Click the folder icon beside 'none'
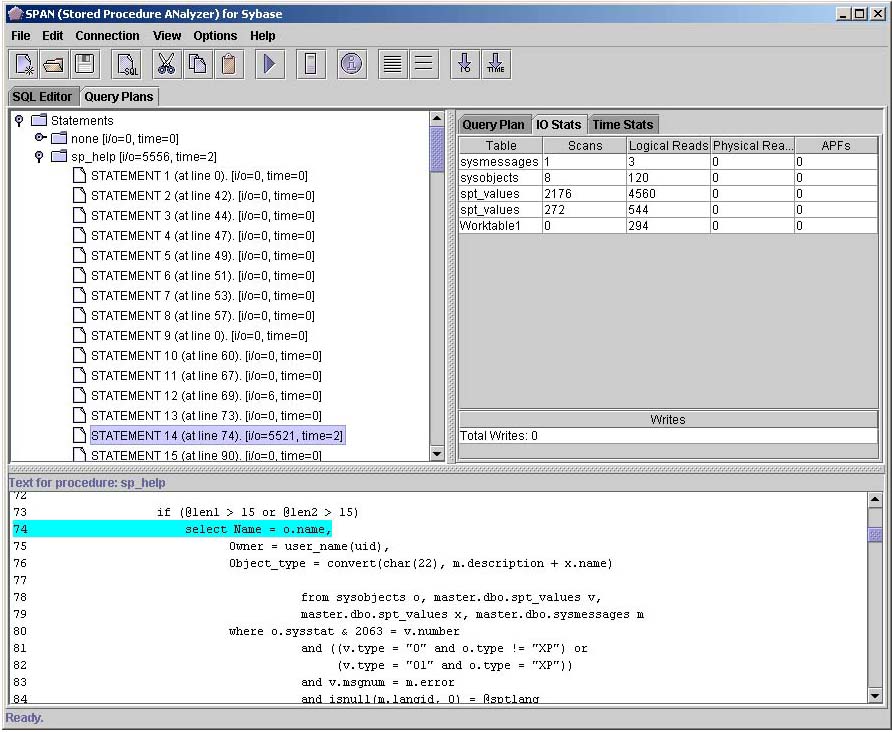This screenshot has width=892, height=732. [x=59, y=138]
